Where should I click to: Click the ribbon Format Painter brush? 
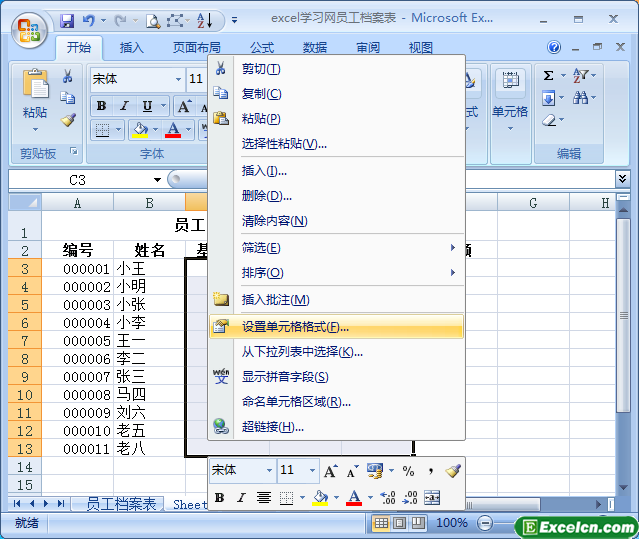click(x=68, y=119)
